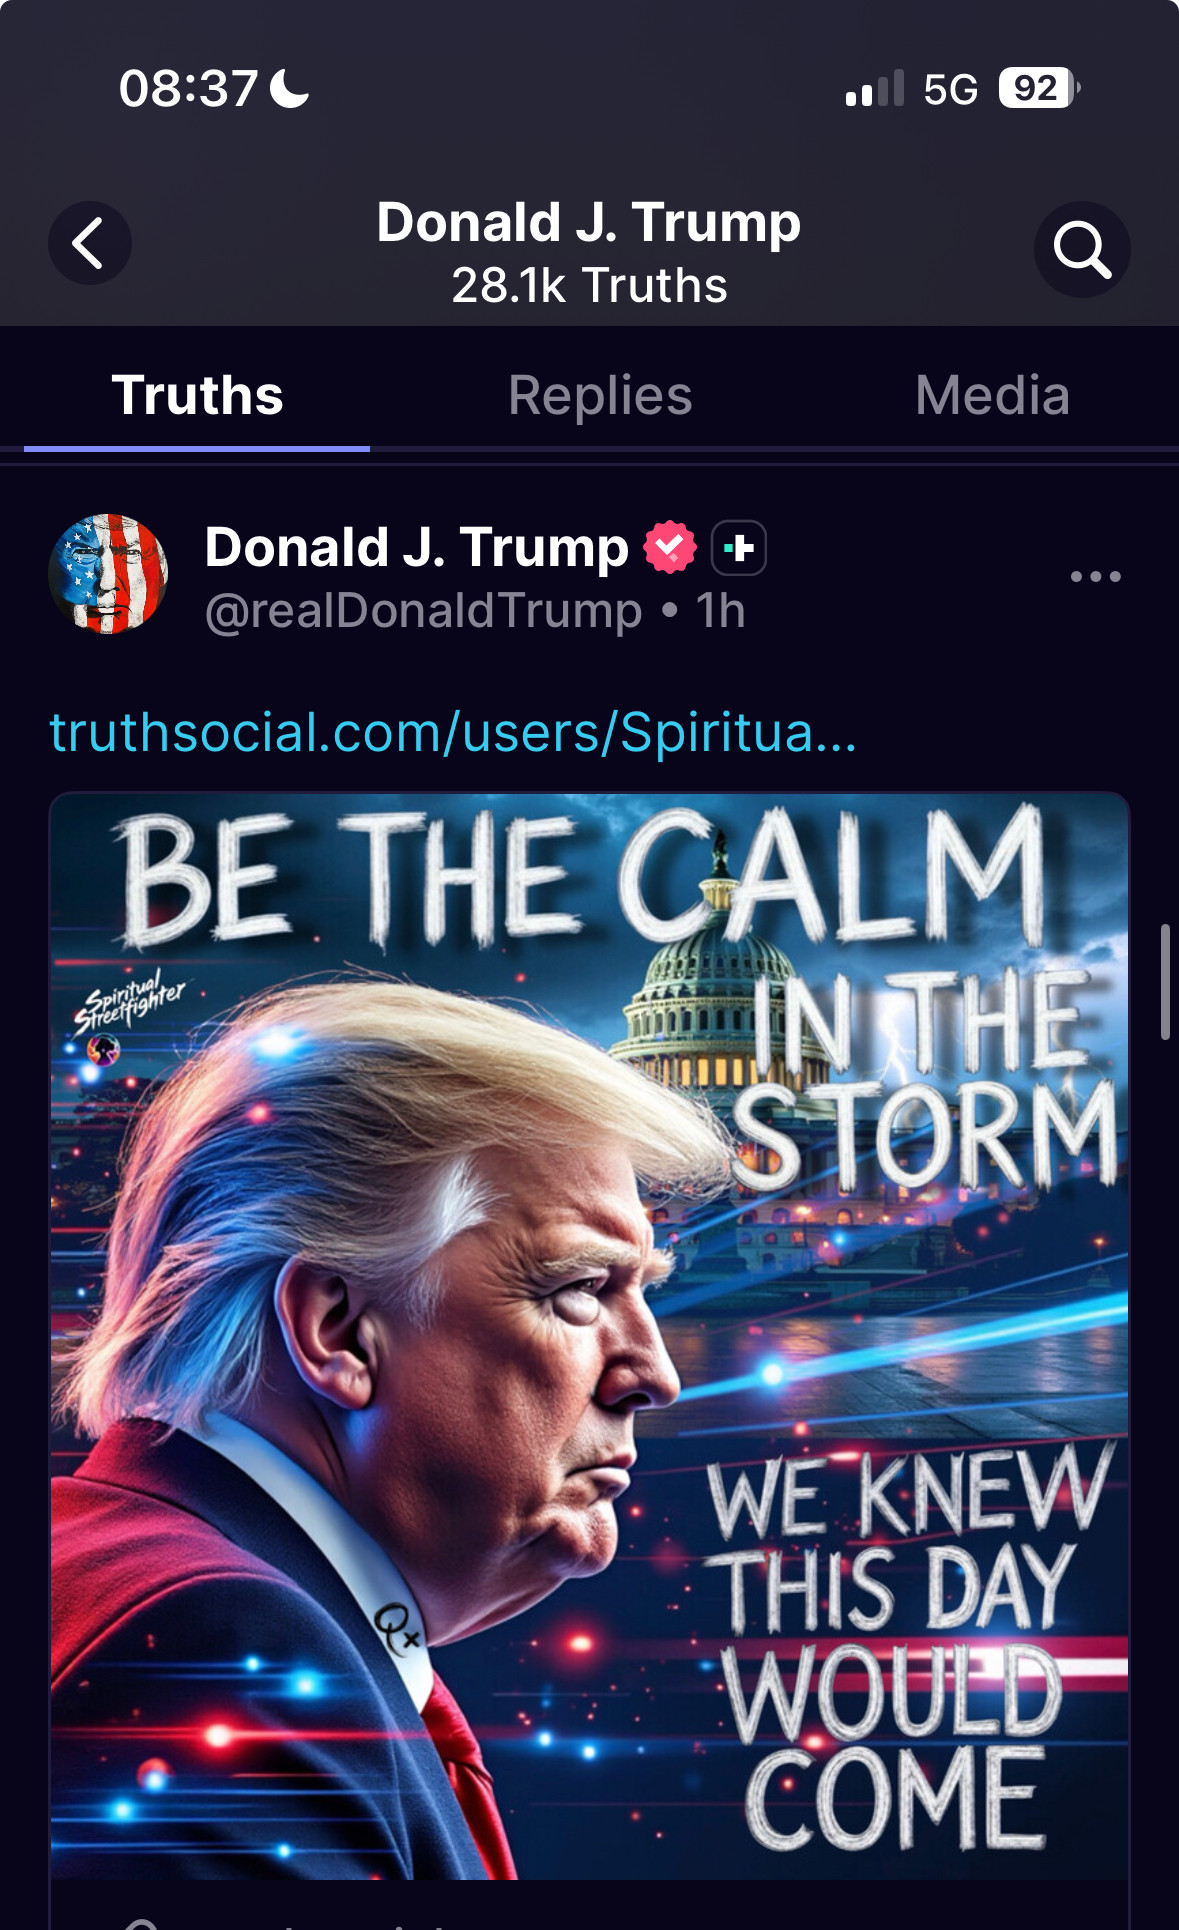
Task: Tap the back arrow button
Action: (x=90, y=243)
